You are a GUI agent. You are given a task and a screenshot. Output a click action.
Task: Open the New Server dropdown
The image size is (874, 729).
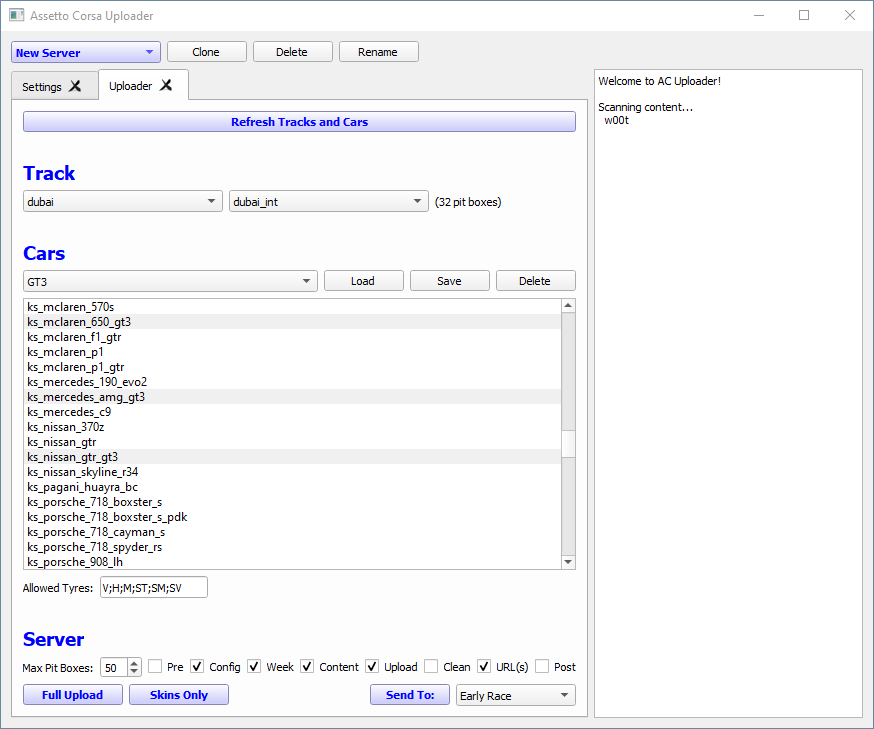(86, 52)
